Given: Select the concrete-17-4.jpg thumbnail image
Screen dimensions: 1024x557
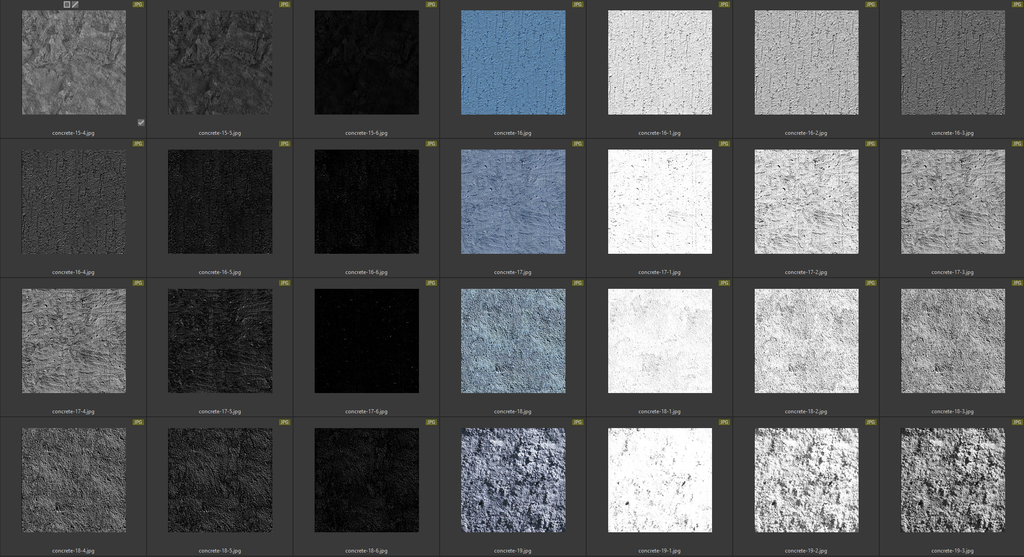Looking at the screenshot, I should [x=74, y=341].
